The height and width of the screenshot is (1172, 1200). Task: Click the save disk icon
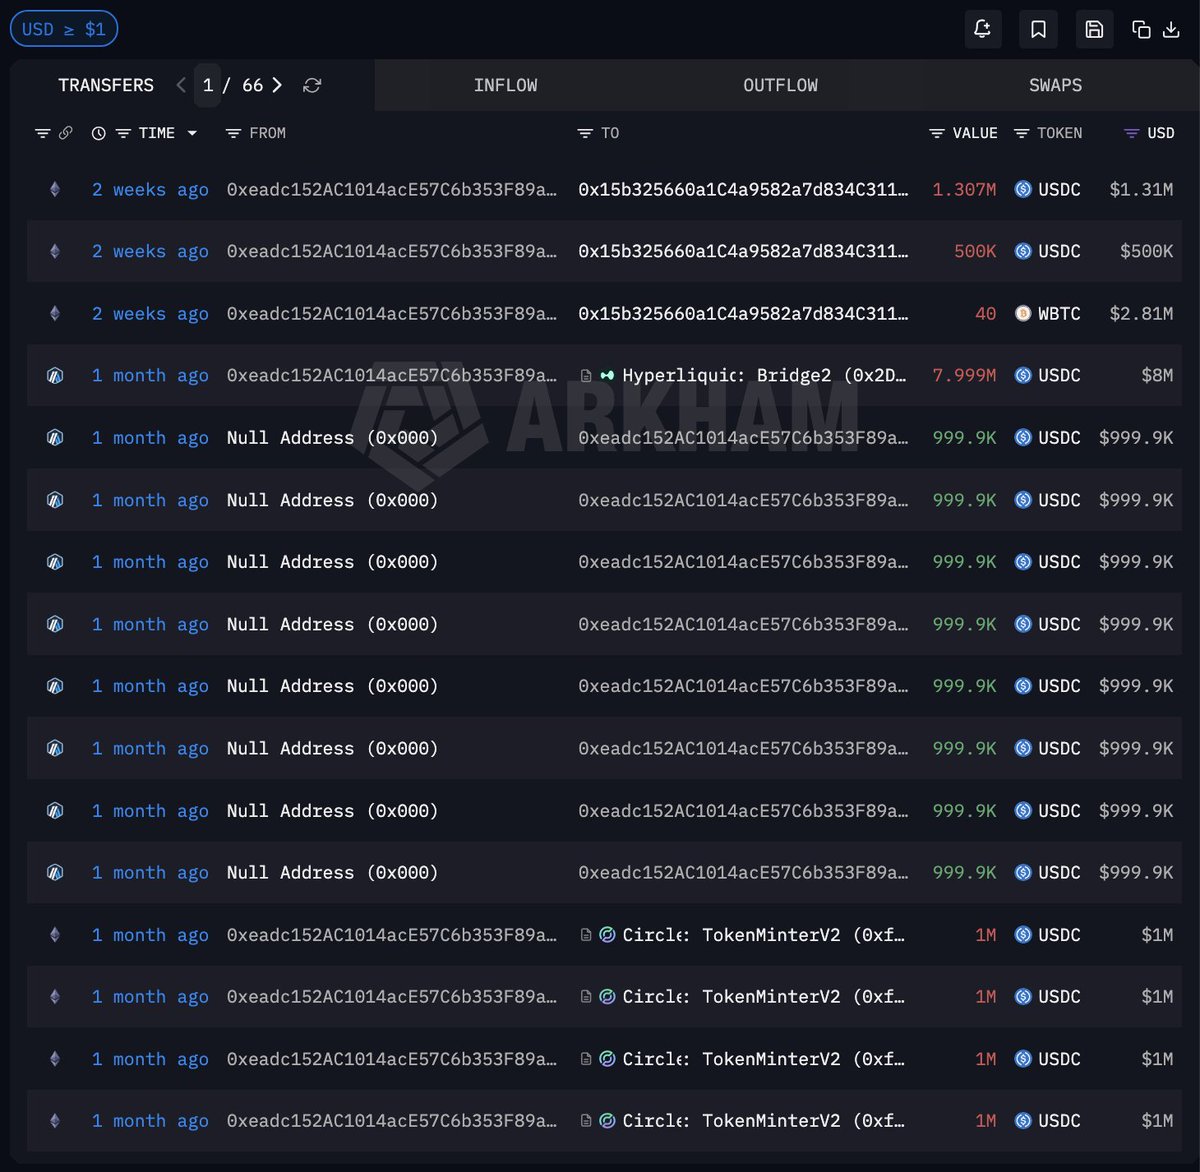coord(1094,29)
